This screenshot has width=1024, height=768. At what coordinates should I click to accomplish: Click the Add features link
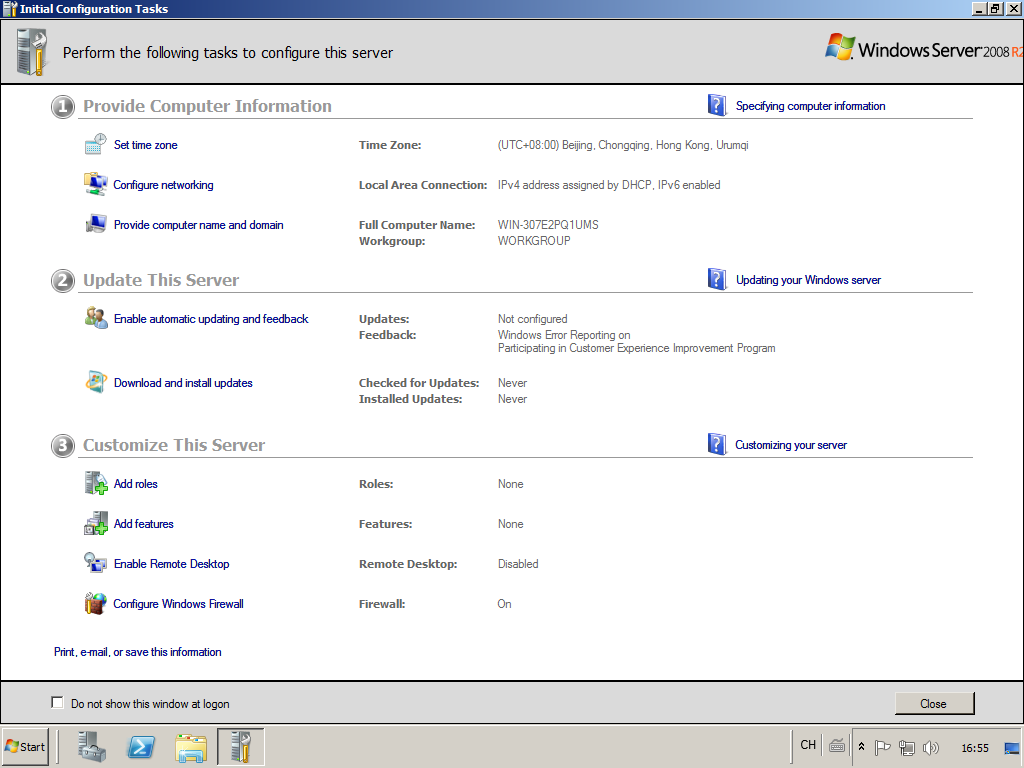point(144,524)
